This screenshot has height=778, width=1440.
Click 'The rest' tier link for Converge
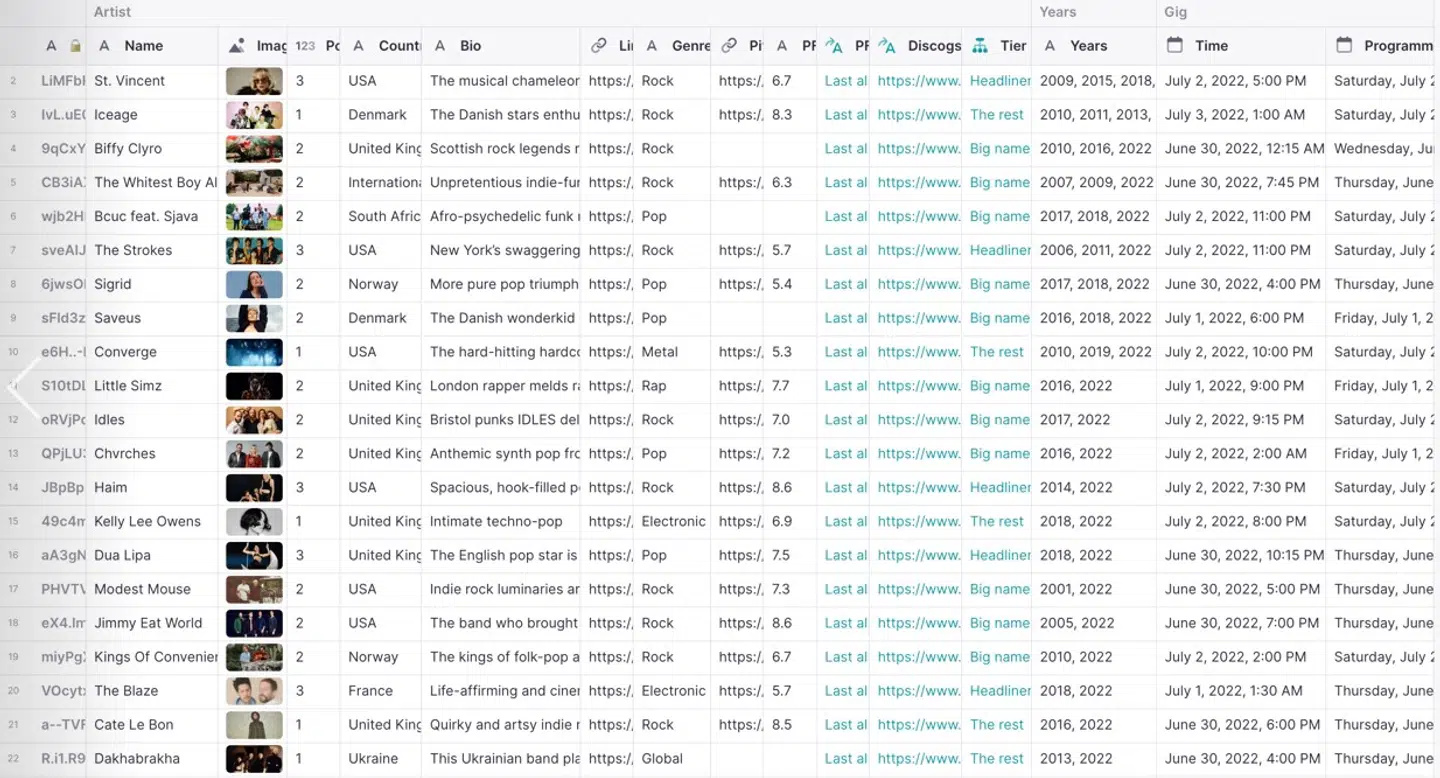(x=996, y=352)
